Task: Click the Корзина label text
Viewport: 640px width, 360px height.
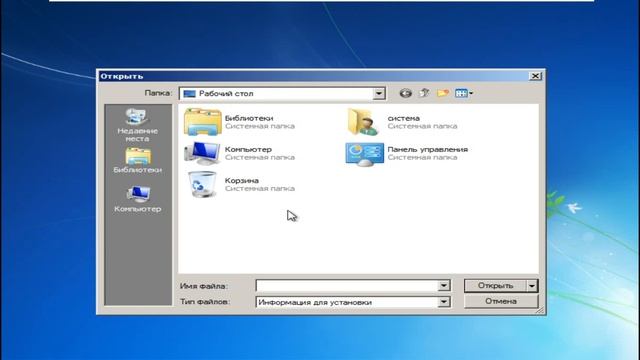Action: 242,180
